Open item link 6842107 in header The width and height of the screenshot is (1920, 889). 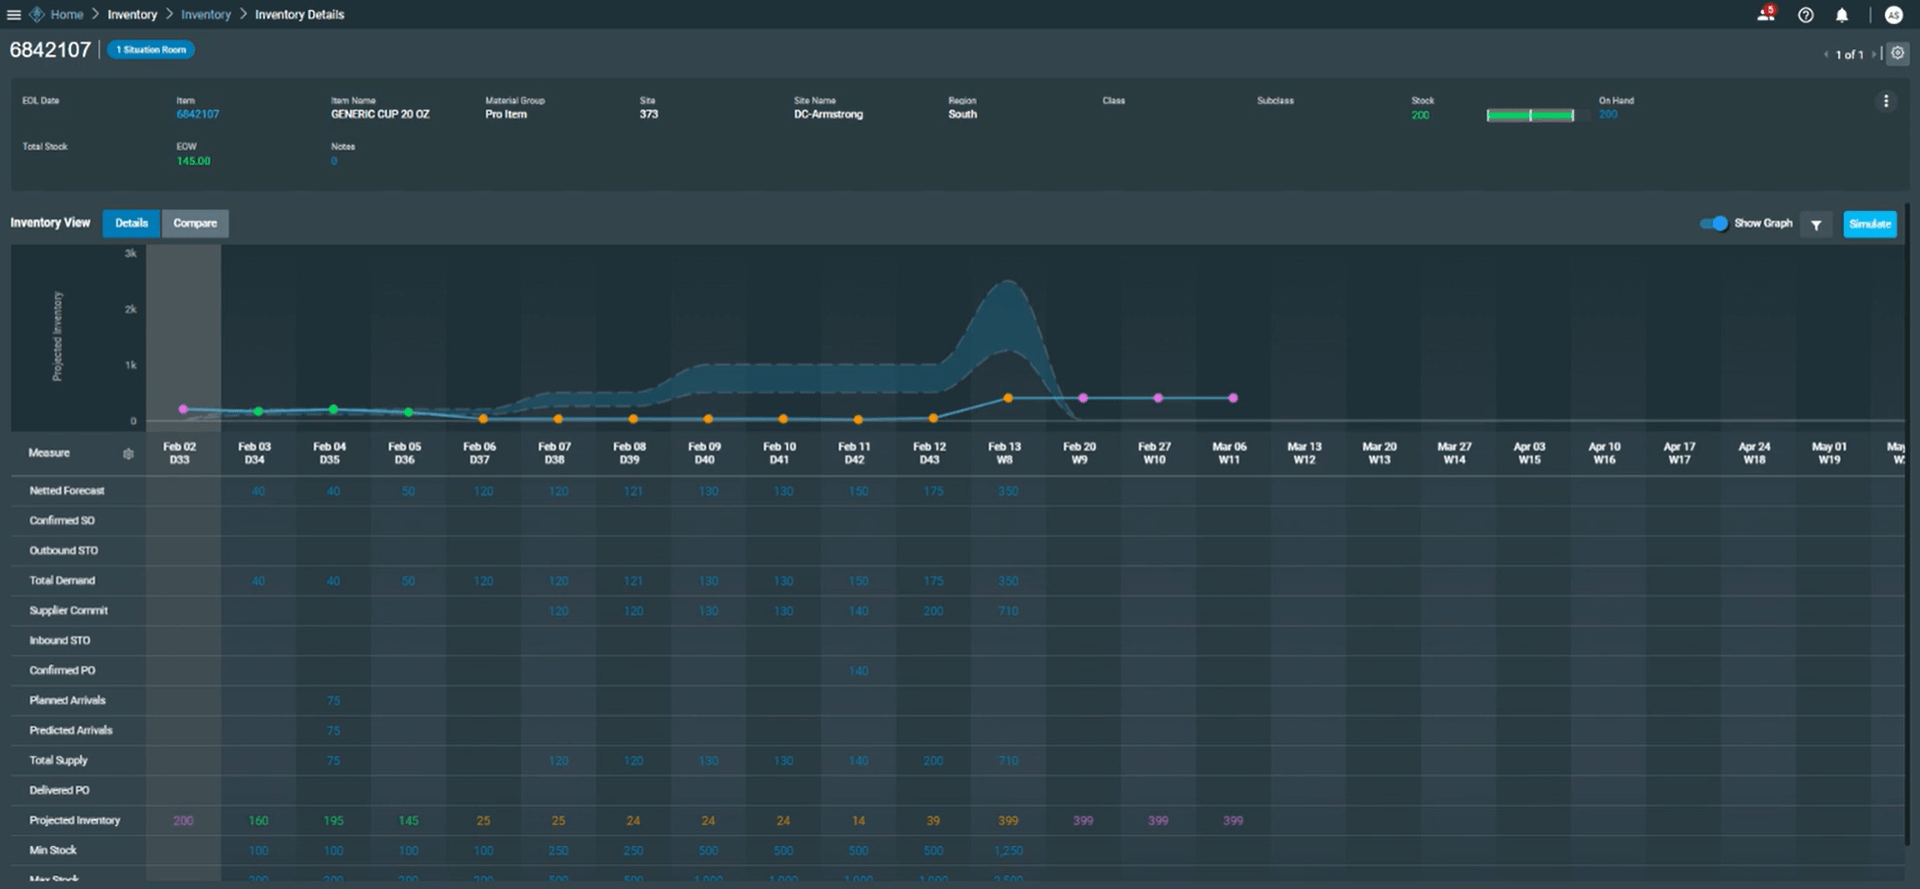pos(198,114)
